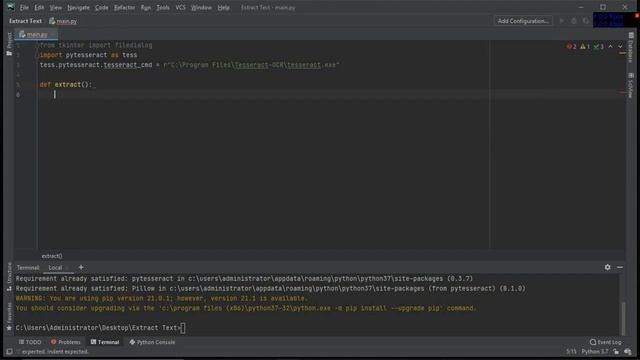Click line number 6 in gutter
Viewport: 640px width, 360px height.
pos(18,94)
